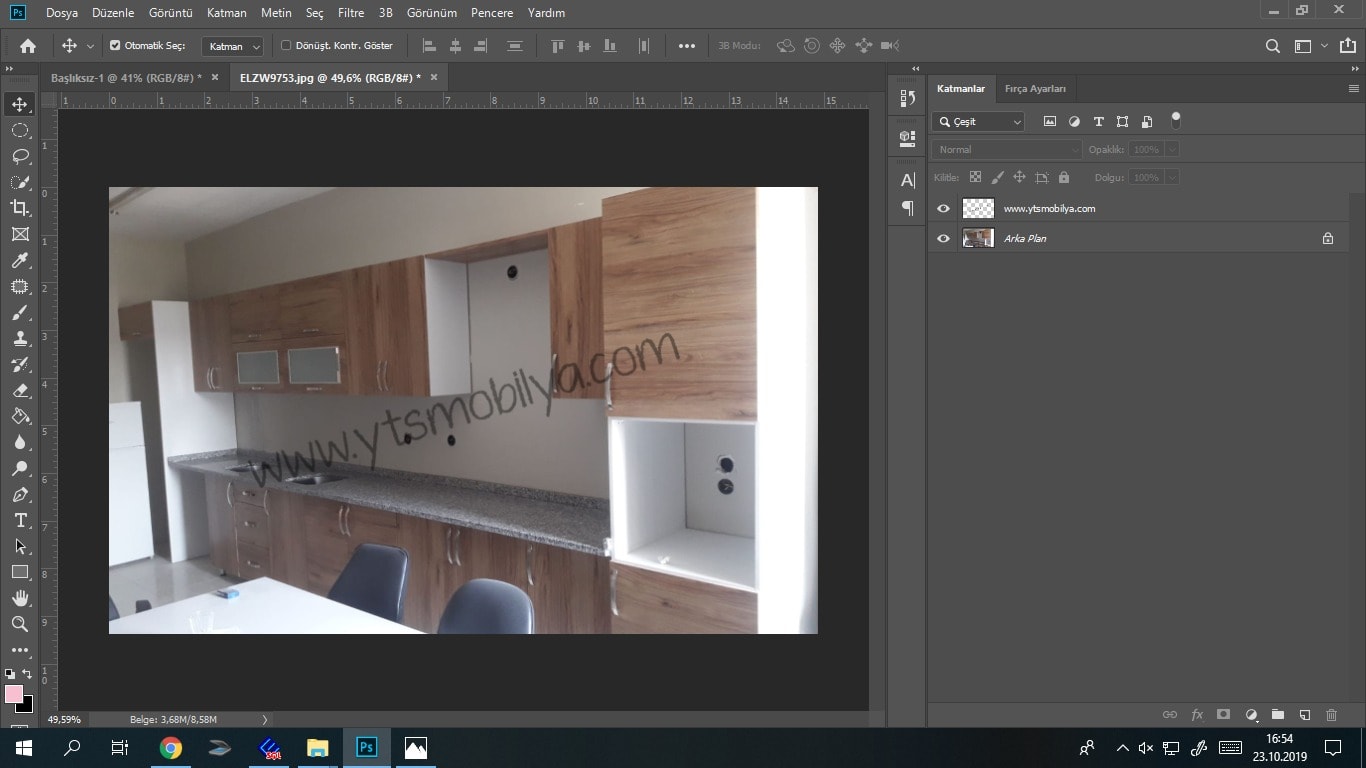Open the Character panel icon

point(908,180)
